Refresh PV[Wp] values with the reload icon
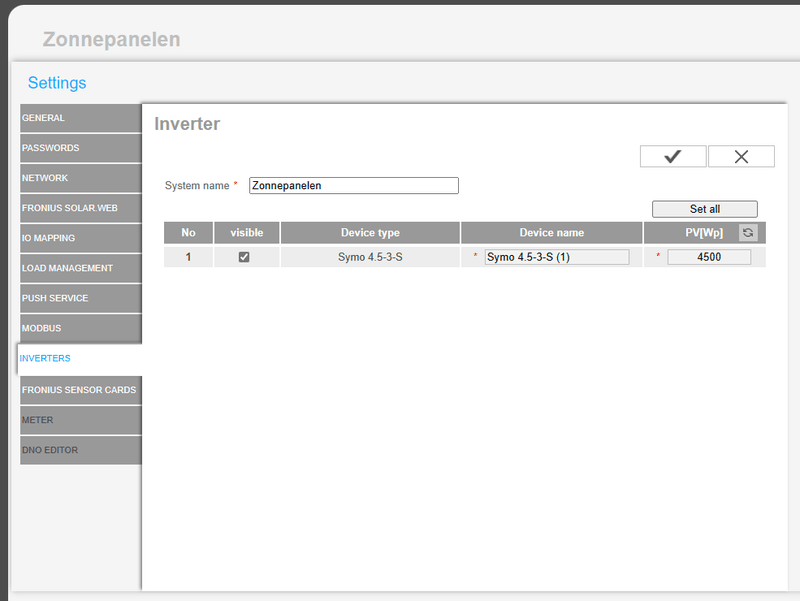 748,233
